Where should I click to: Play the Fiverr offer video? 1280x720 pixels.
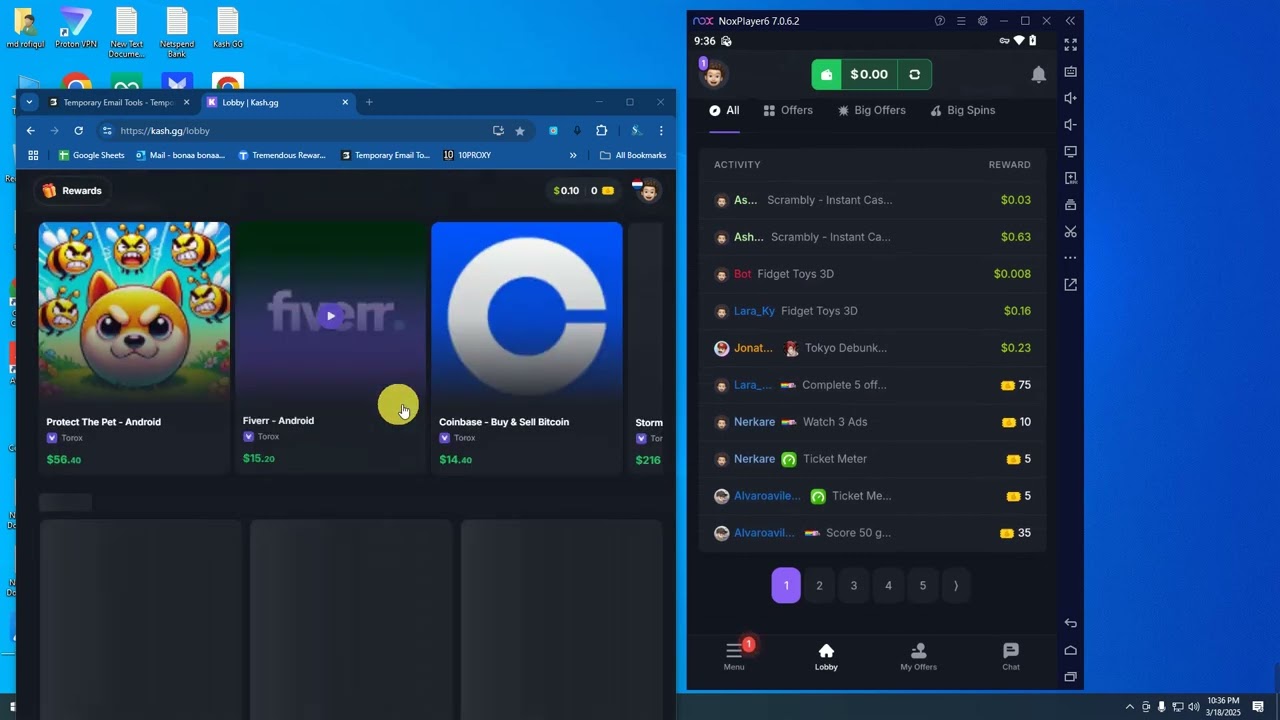(x=331, y=316)
